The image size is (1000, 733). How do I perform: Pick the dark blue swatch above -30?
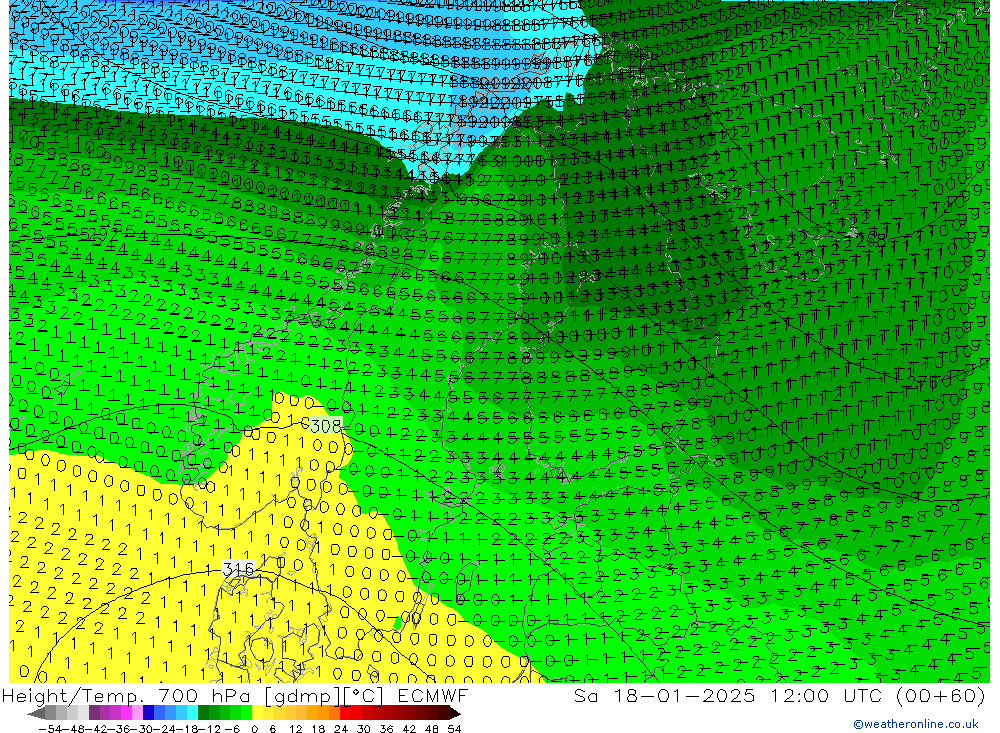tap(148, 713)
